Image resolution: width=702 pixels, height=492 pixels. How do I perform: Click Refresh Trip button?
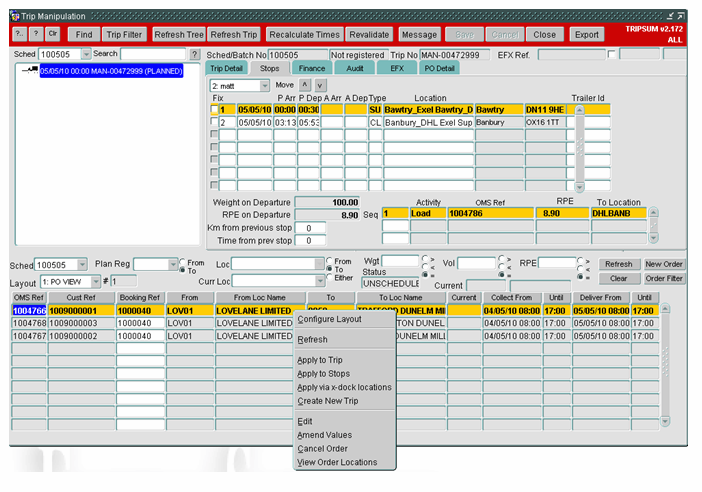click(x=234, y=34)
